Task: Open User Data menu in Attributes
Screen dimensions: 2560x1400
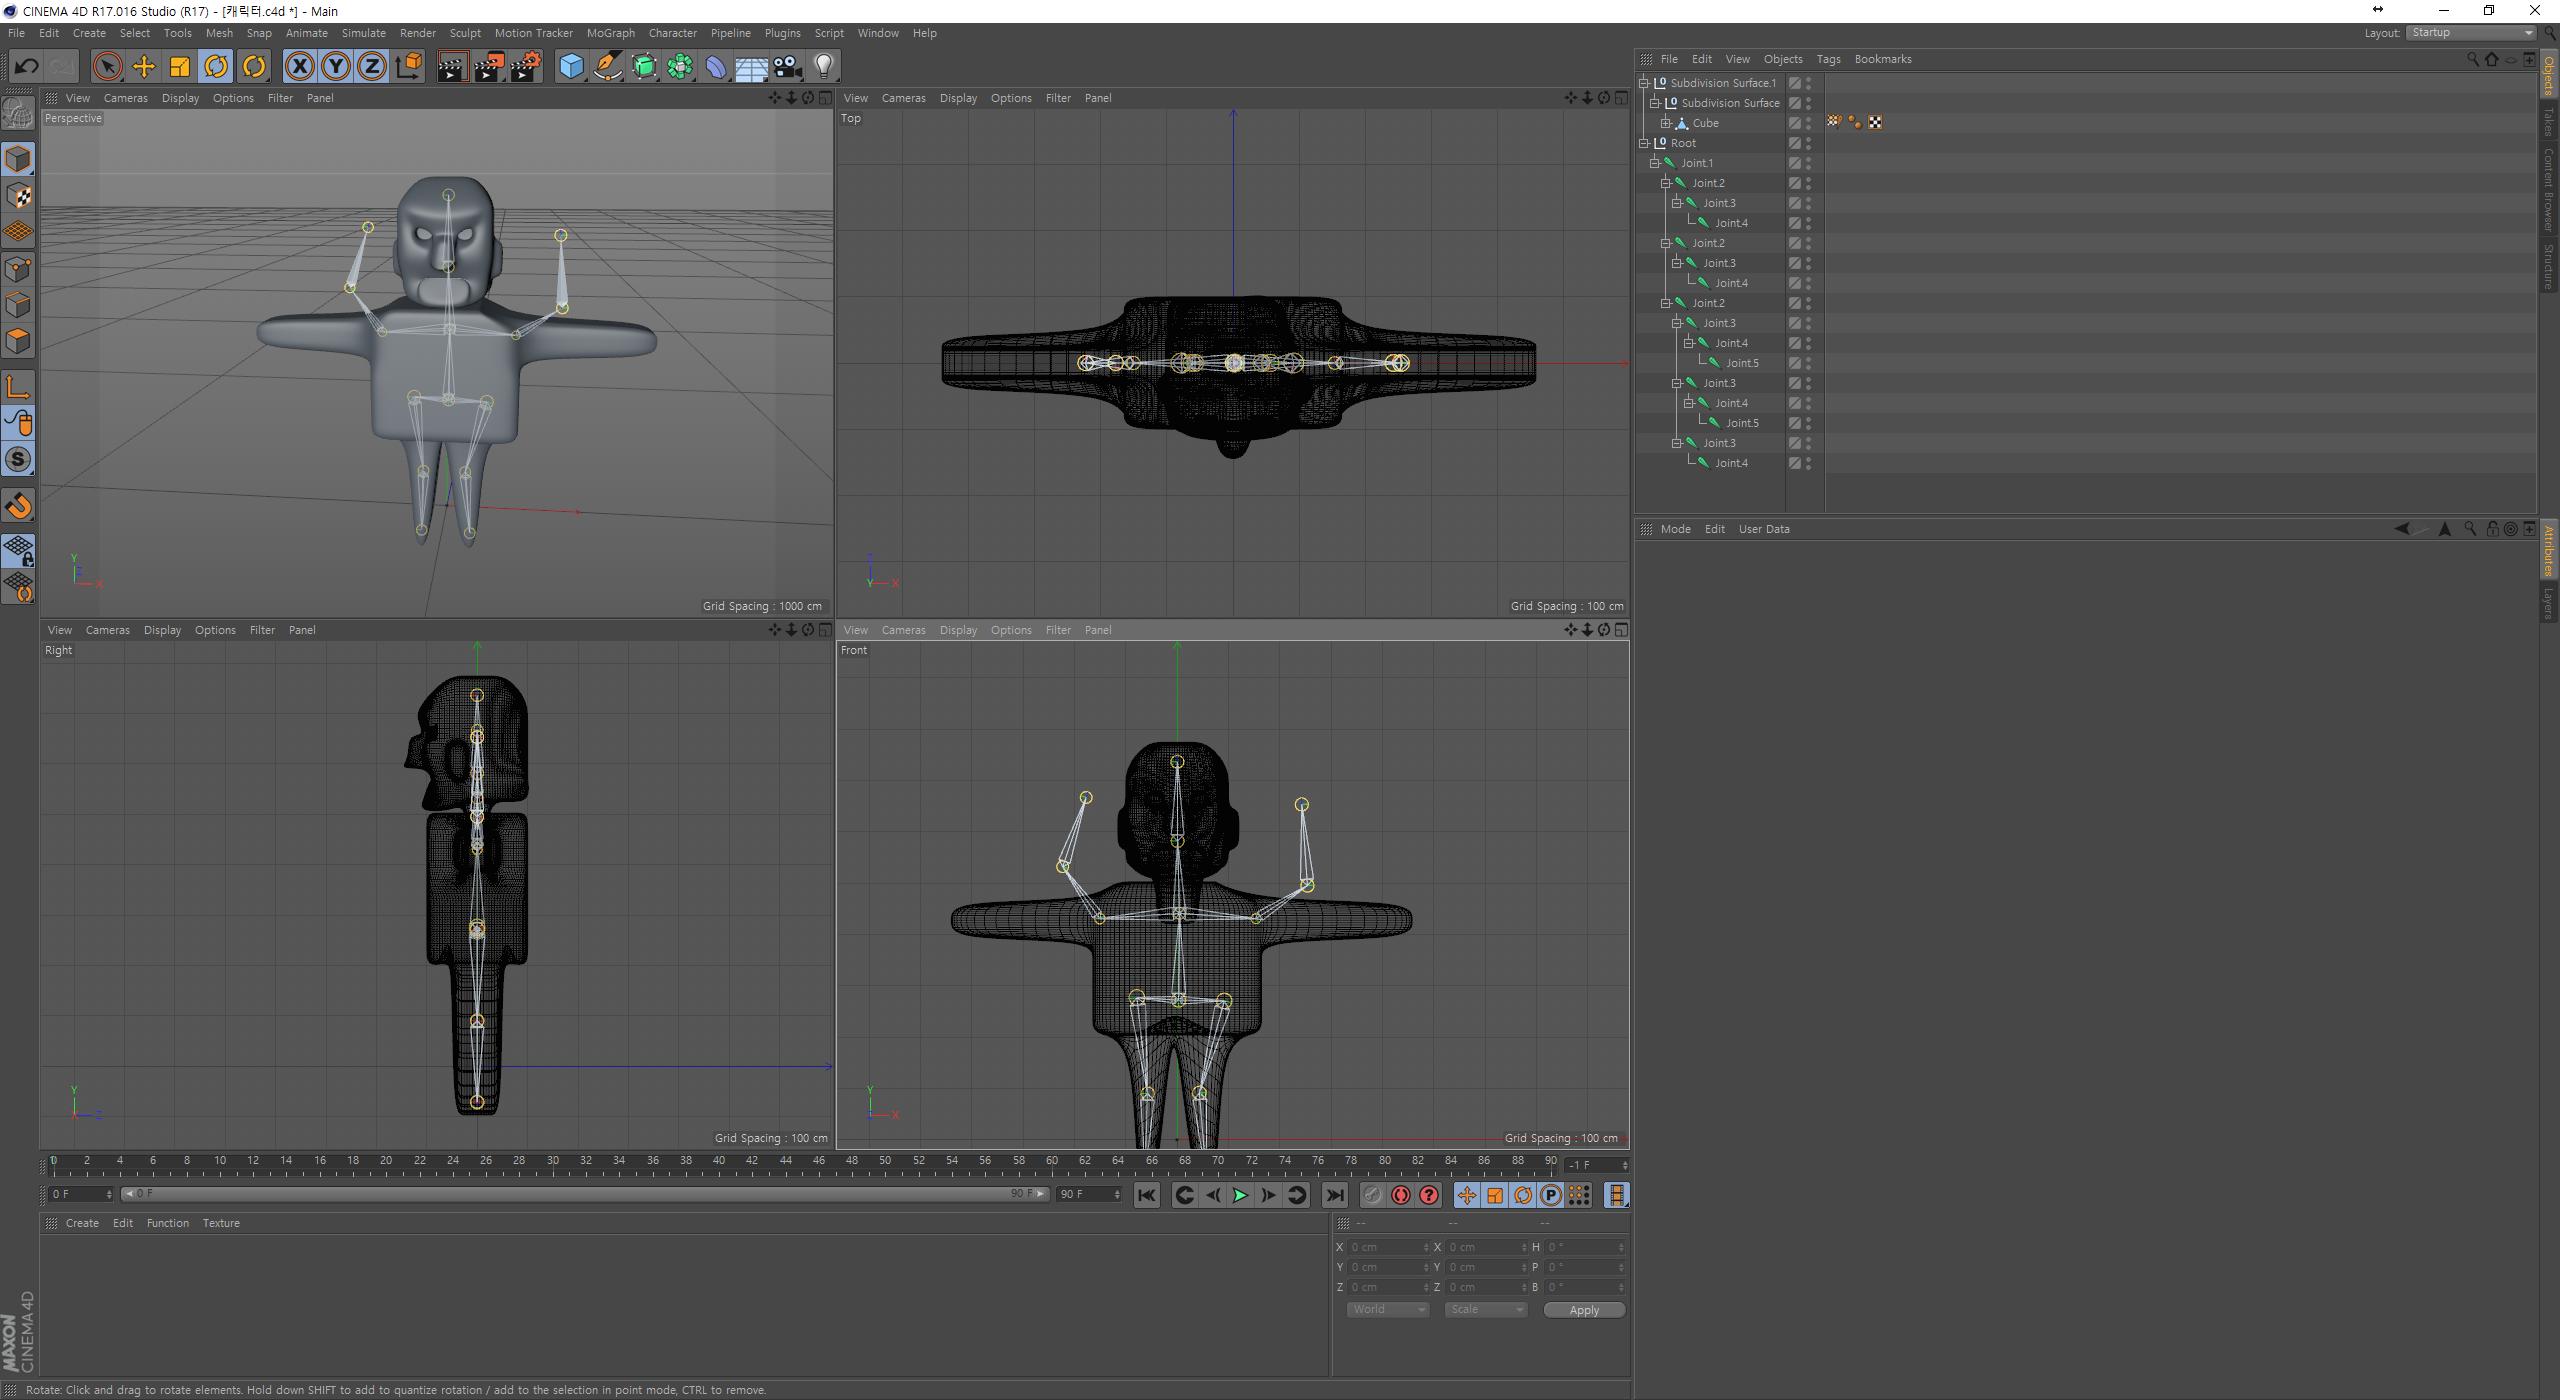Action: click(x=1764, y=529)
